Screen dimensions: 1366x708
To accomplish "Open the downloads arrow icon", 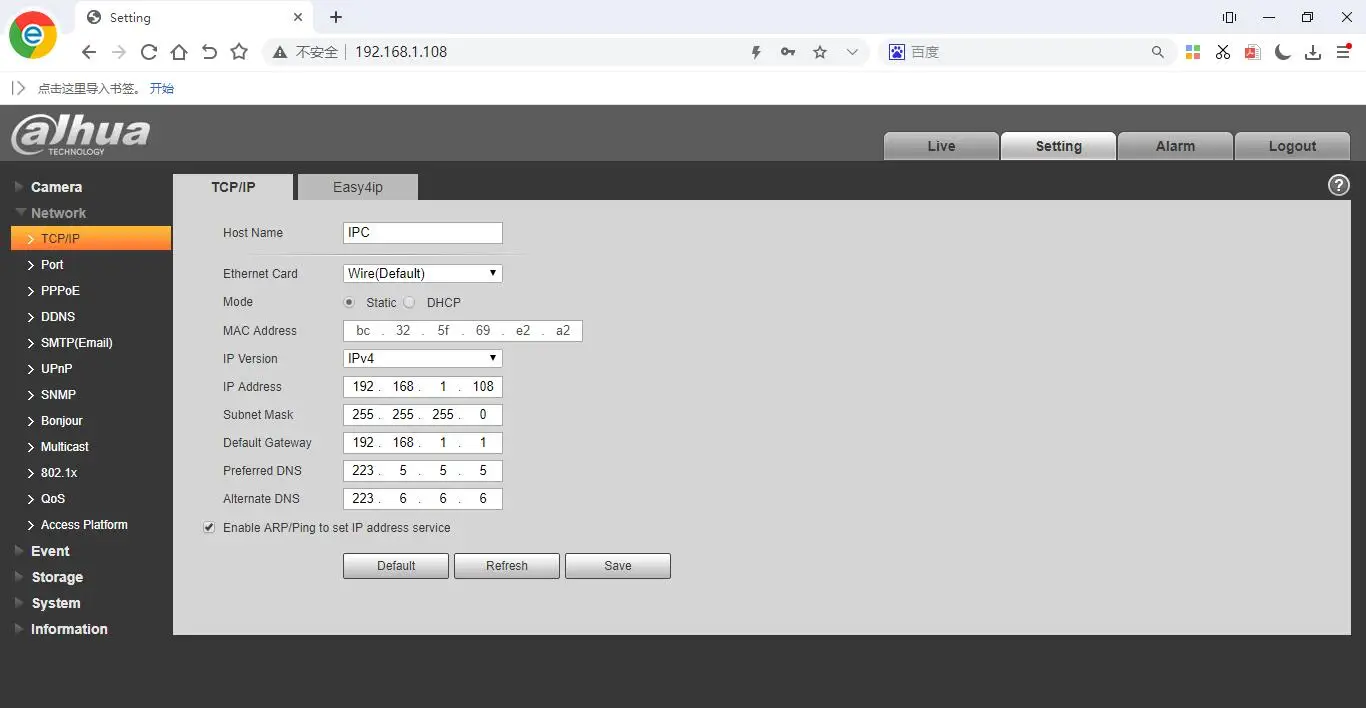I will [x=1313, y=52].
